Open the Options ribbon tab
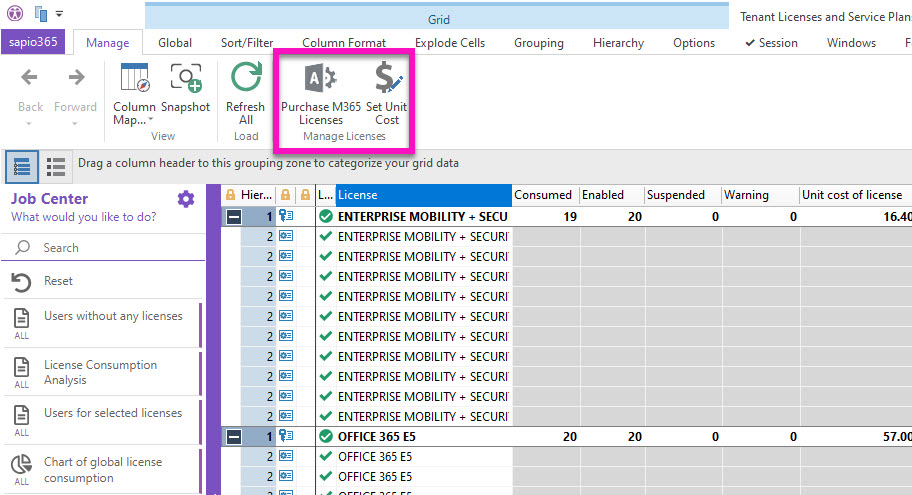912x495 pixels. 694,42
